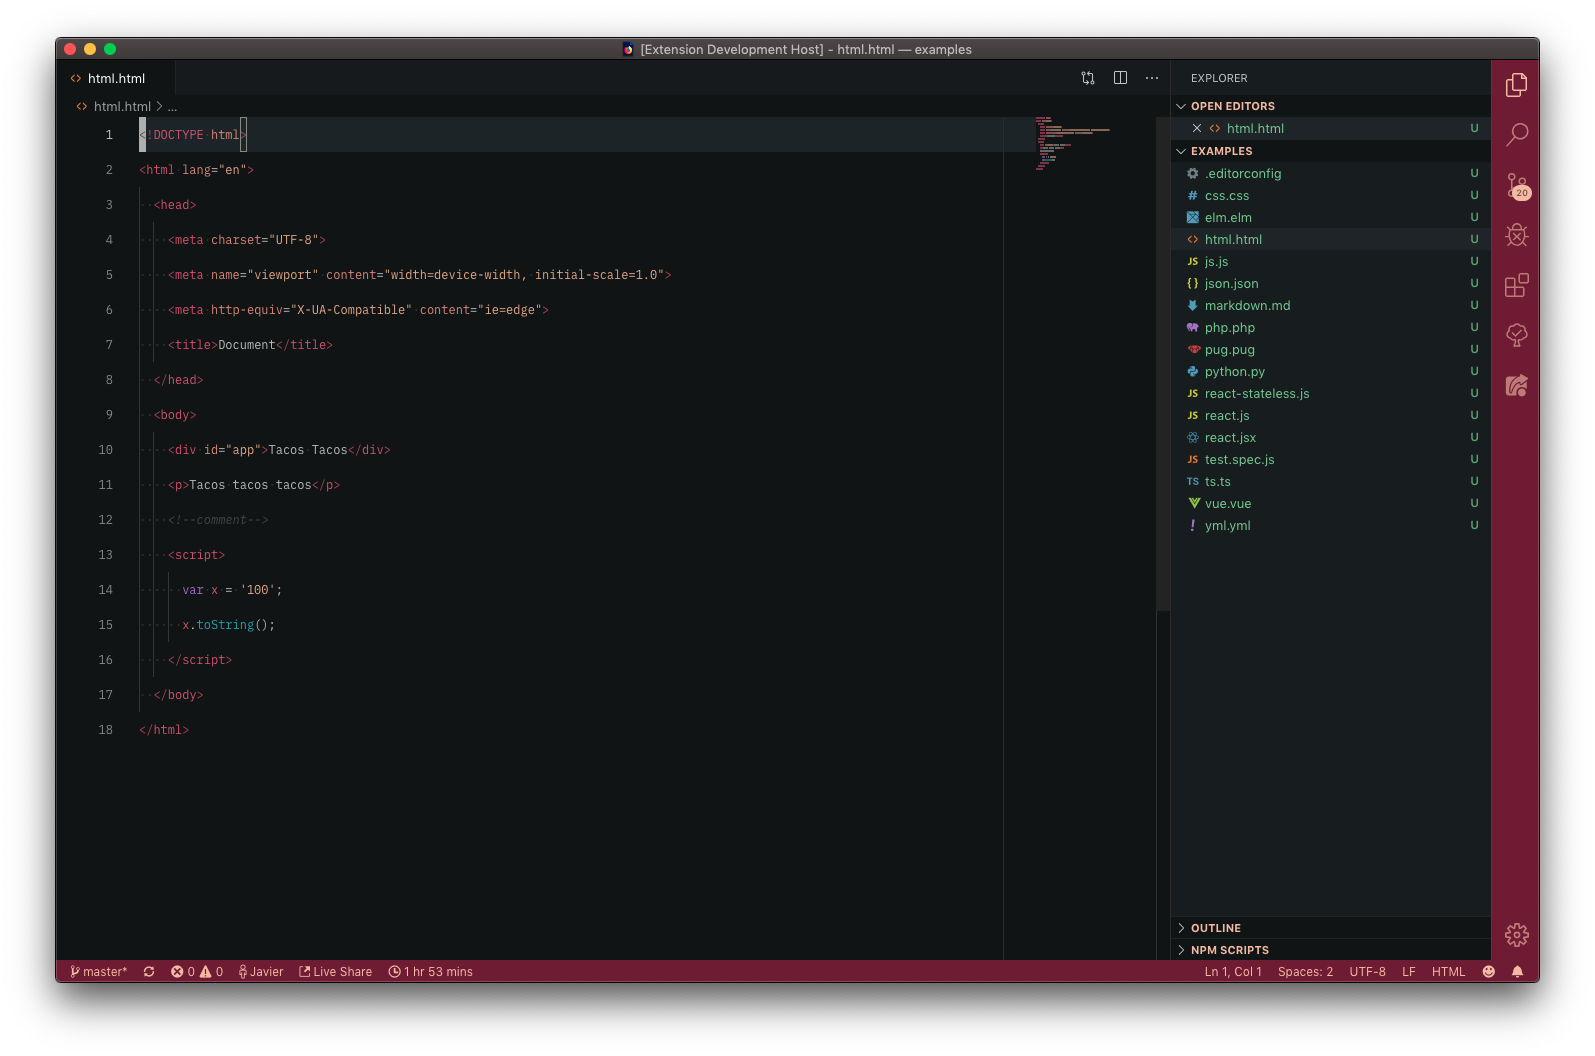Screen dimensions: 1595x1056
Task: Open the More Actions ellipsis menu
Action: [1152, 78]
